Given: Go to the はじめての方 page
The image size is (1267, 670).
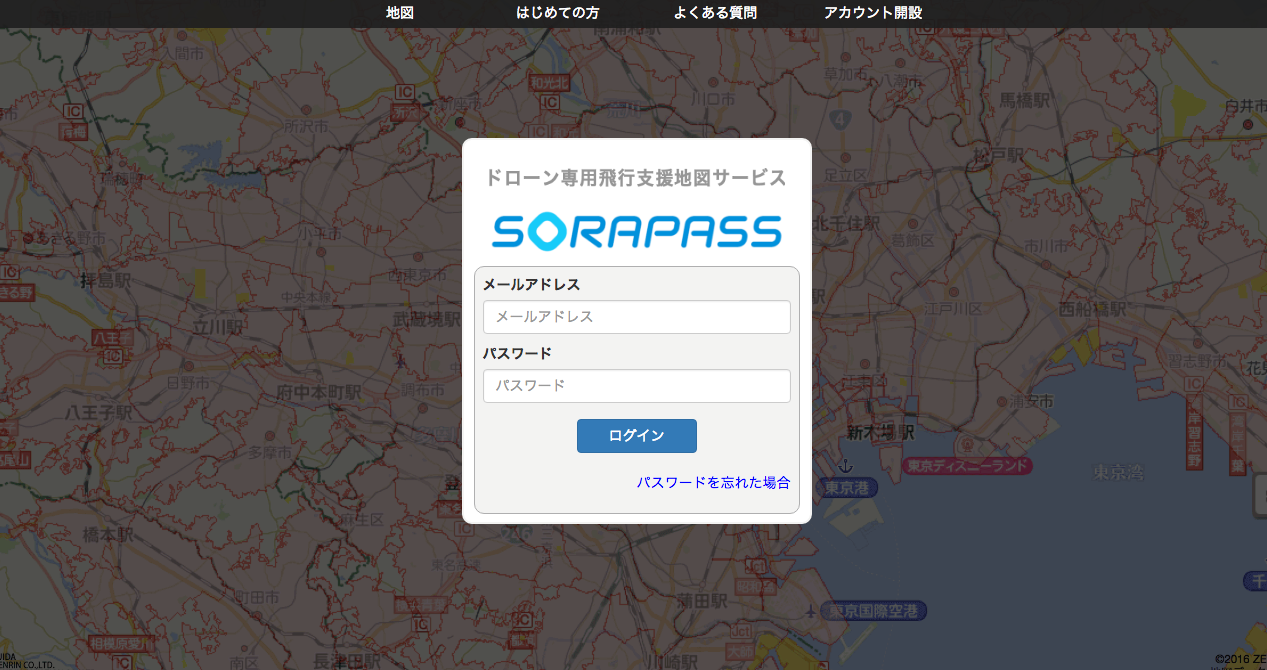Looking at the screenshot, I should click(557, 13).
